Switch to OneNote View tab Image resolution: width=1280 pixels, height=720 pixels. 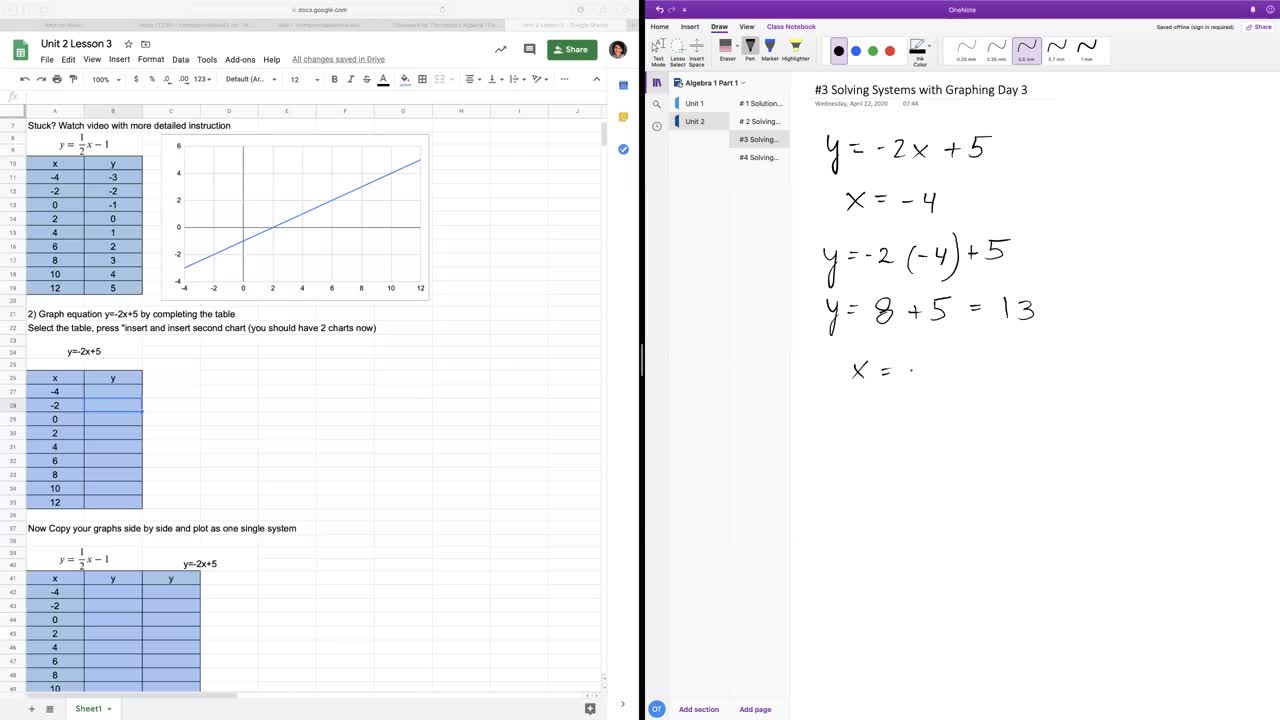[747, 27]
